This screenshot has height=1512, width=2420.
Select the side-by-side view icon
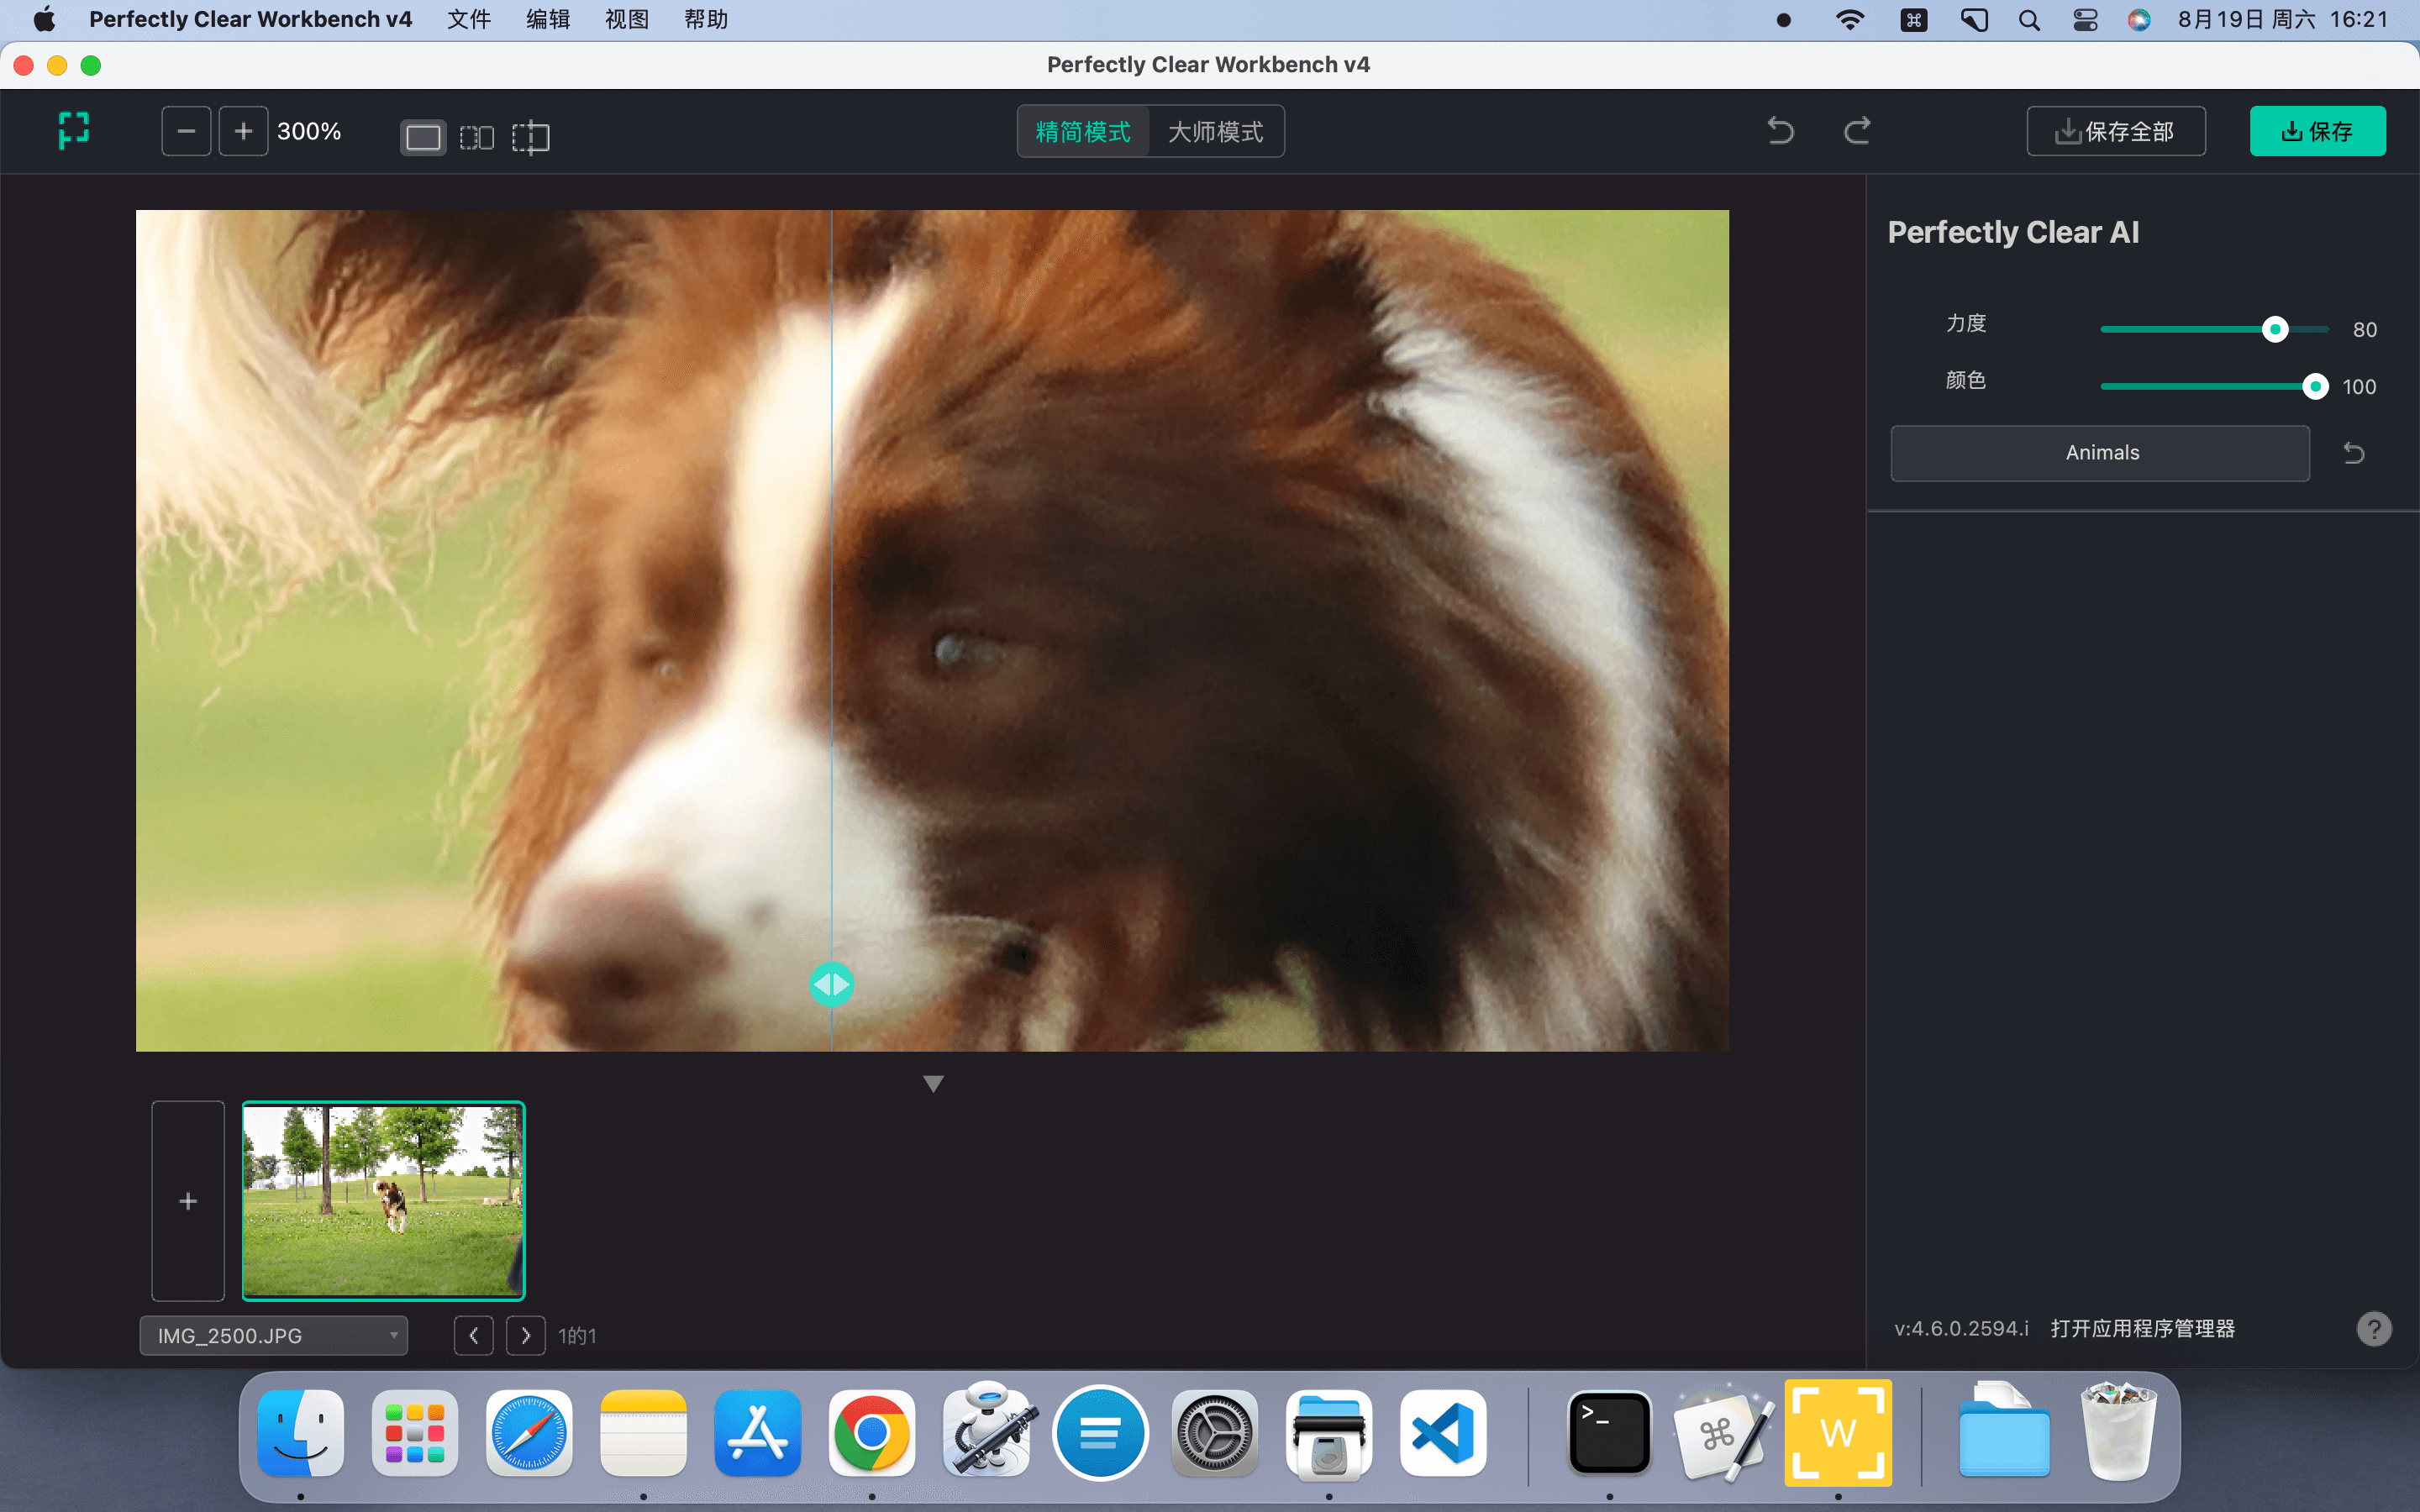pos(476,136)
